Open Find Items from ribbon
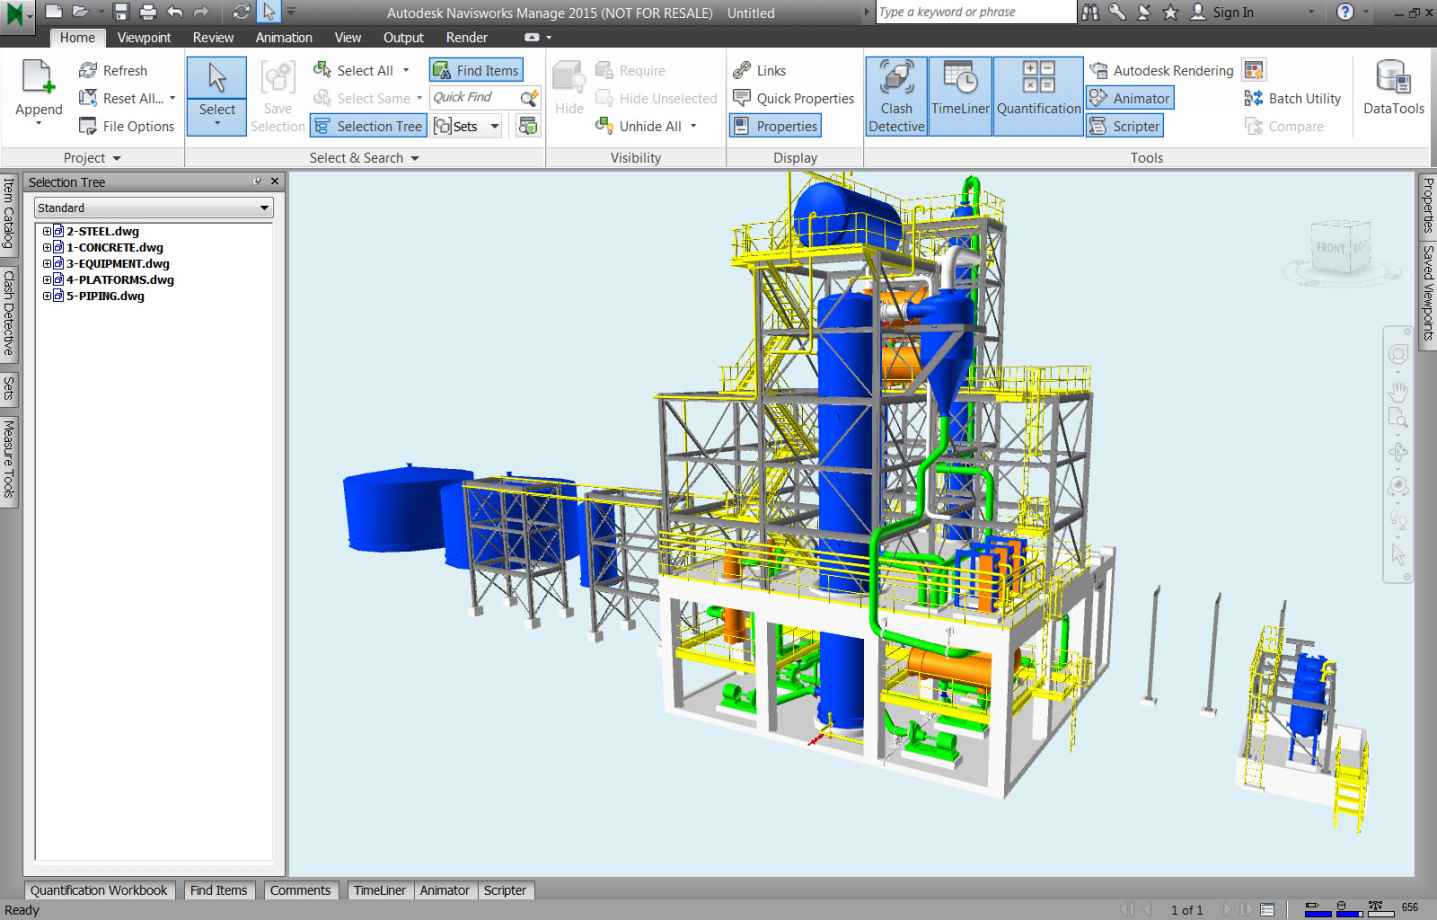1437x920 pixels. point(476,70)
